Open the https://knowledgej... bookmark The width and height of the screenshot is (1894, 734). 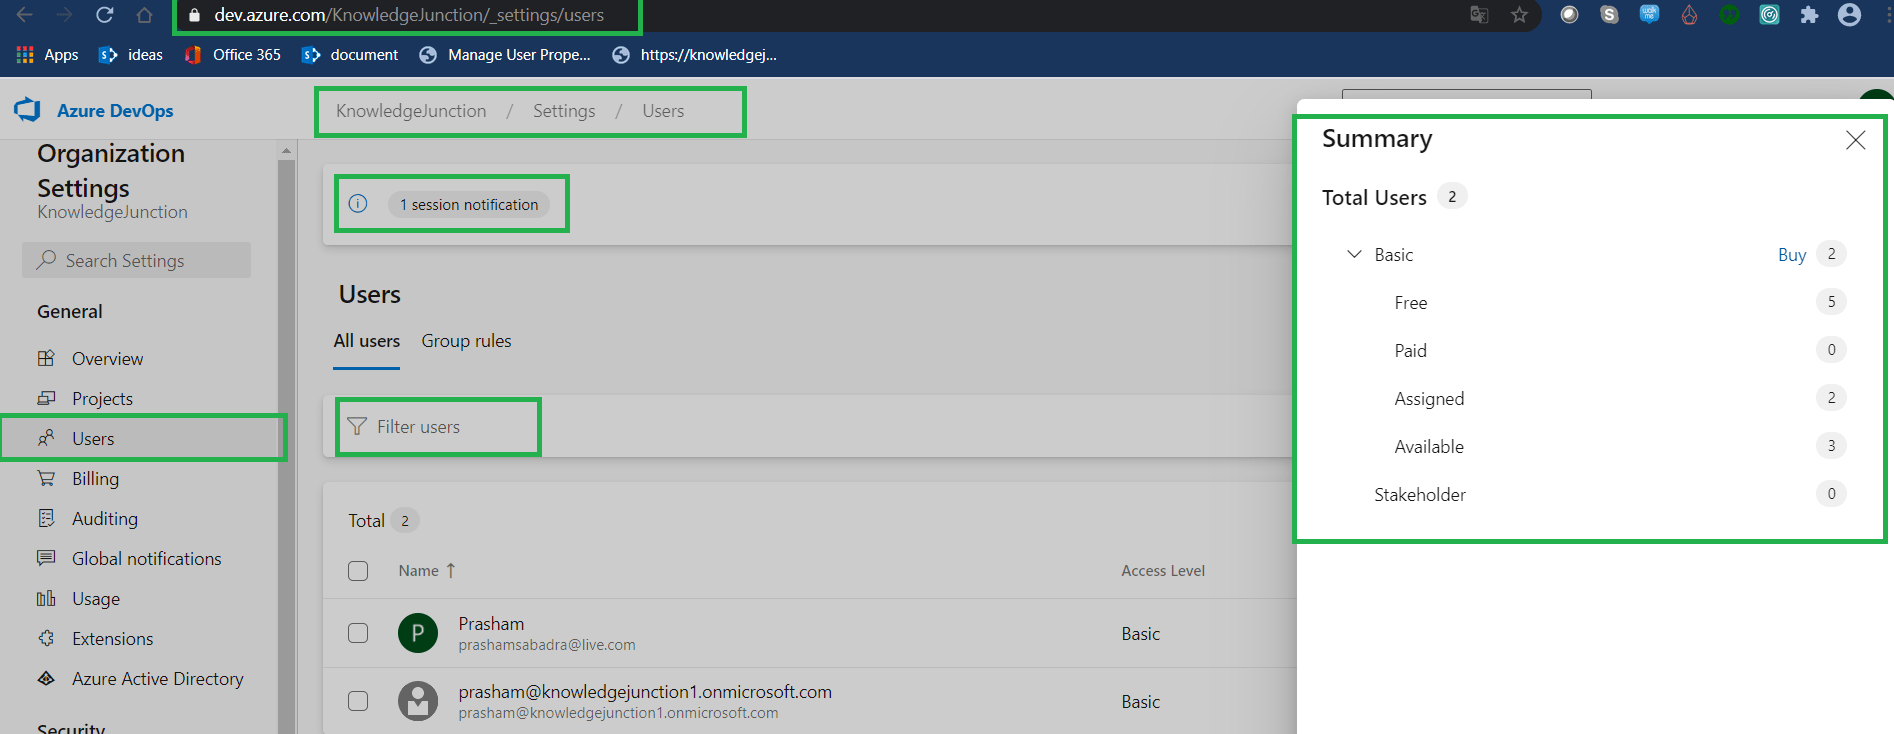(694, 55)
